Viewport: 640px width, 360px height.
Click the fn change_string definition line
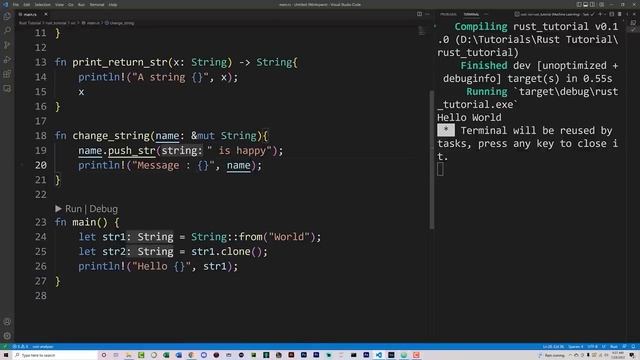click(161, 136)
